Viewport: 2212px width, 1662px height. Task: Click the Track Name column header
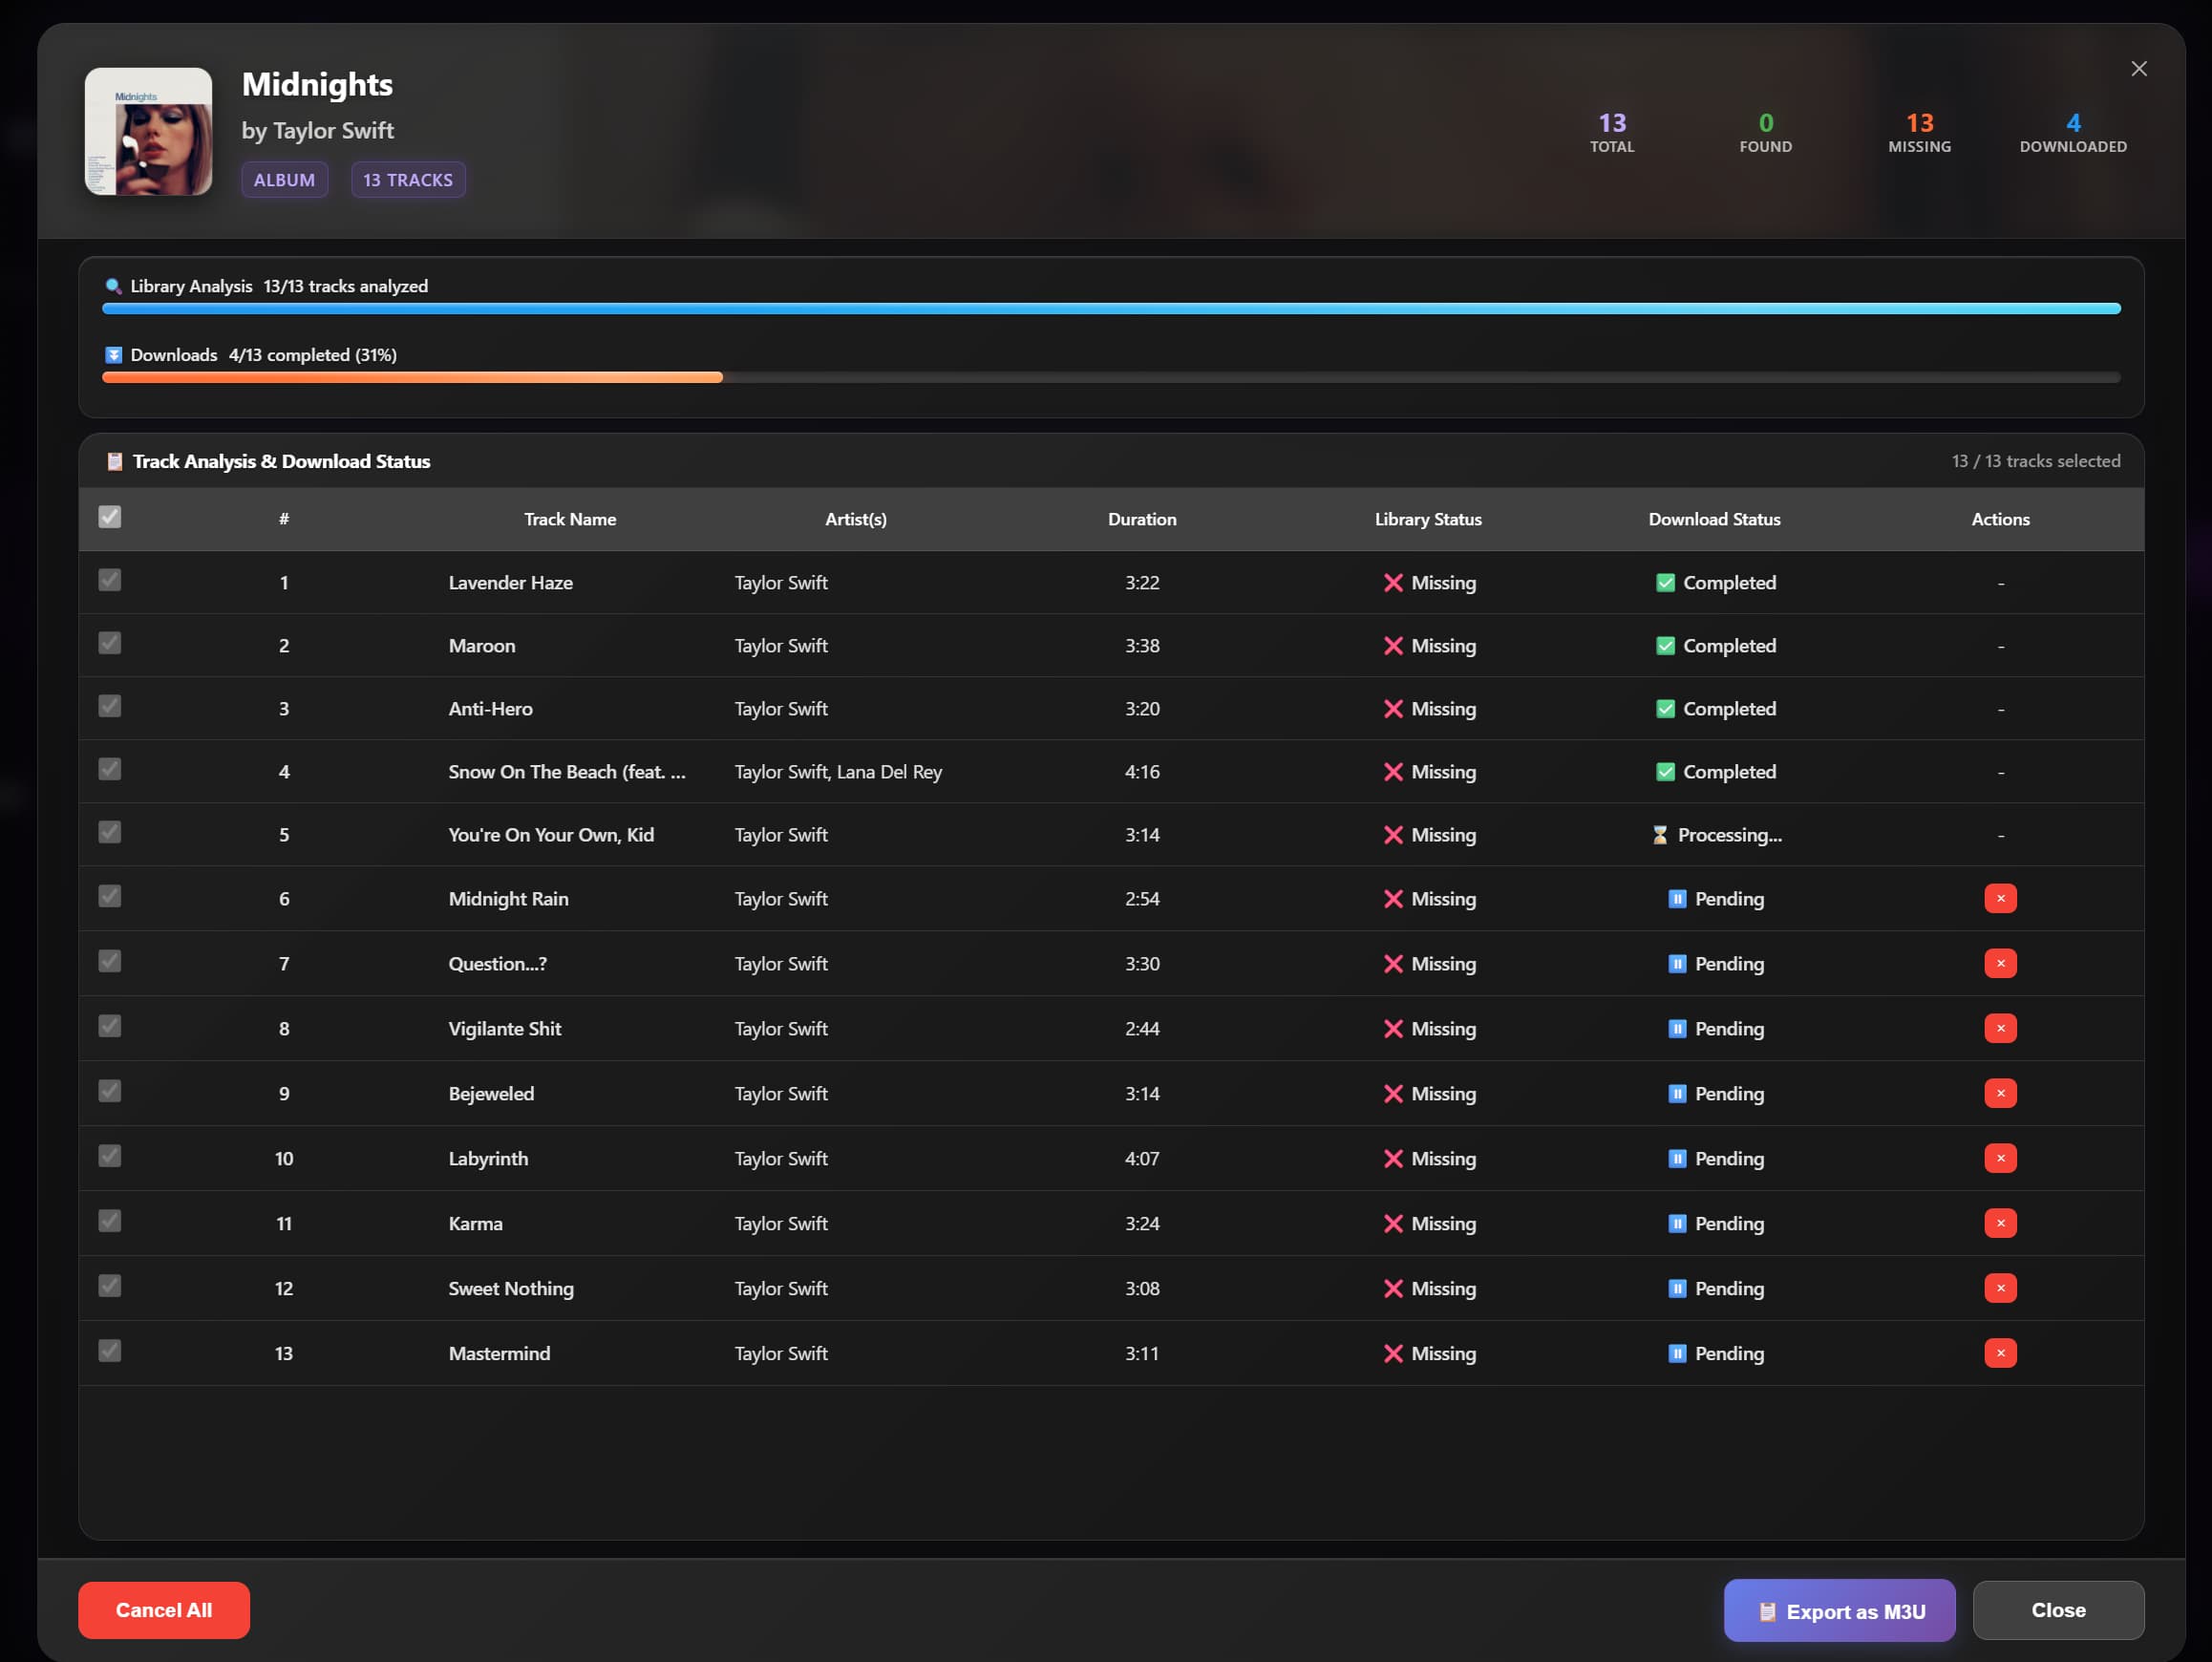pos(570,519)
